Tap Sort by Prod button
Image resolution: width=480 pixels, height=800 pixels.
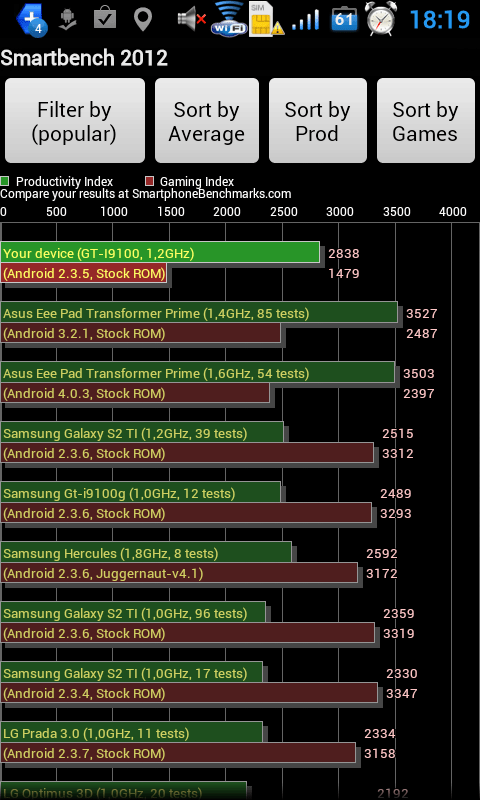click(317, 121)
